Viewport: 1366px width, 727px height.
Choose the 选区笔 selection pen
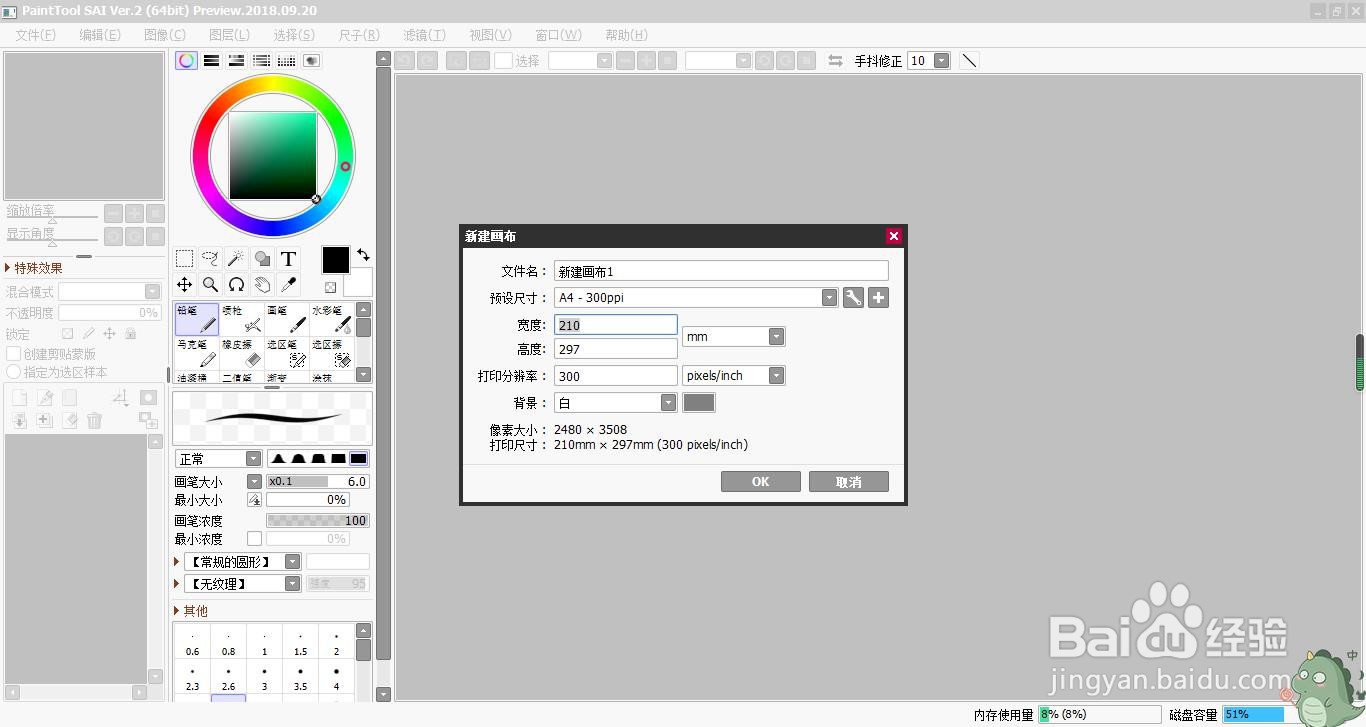tap(287, 352)
